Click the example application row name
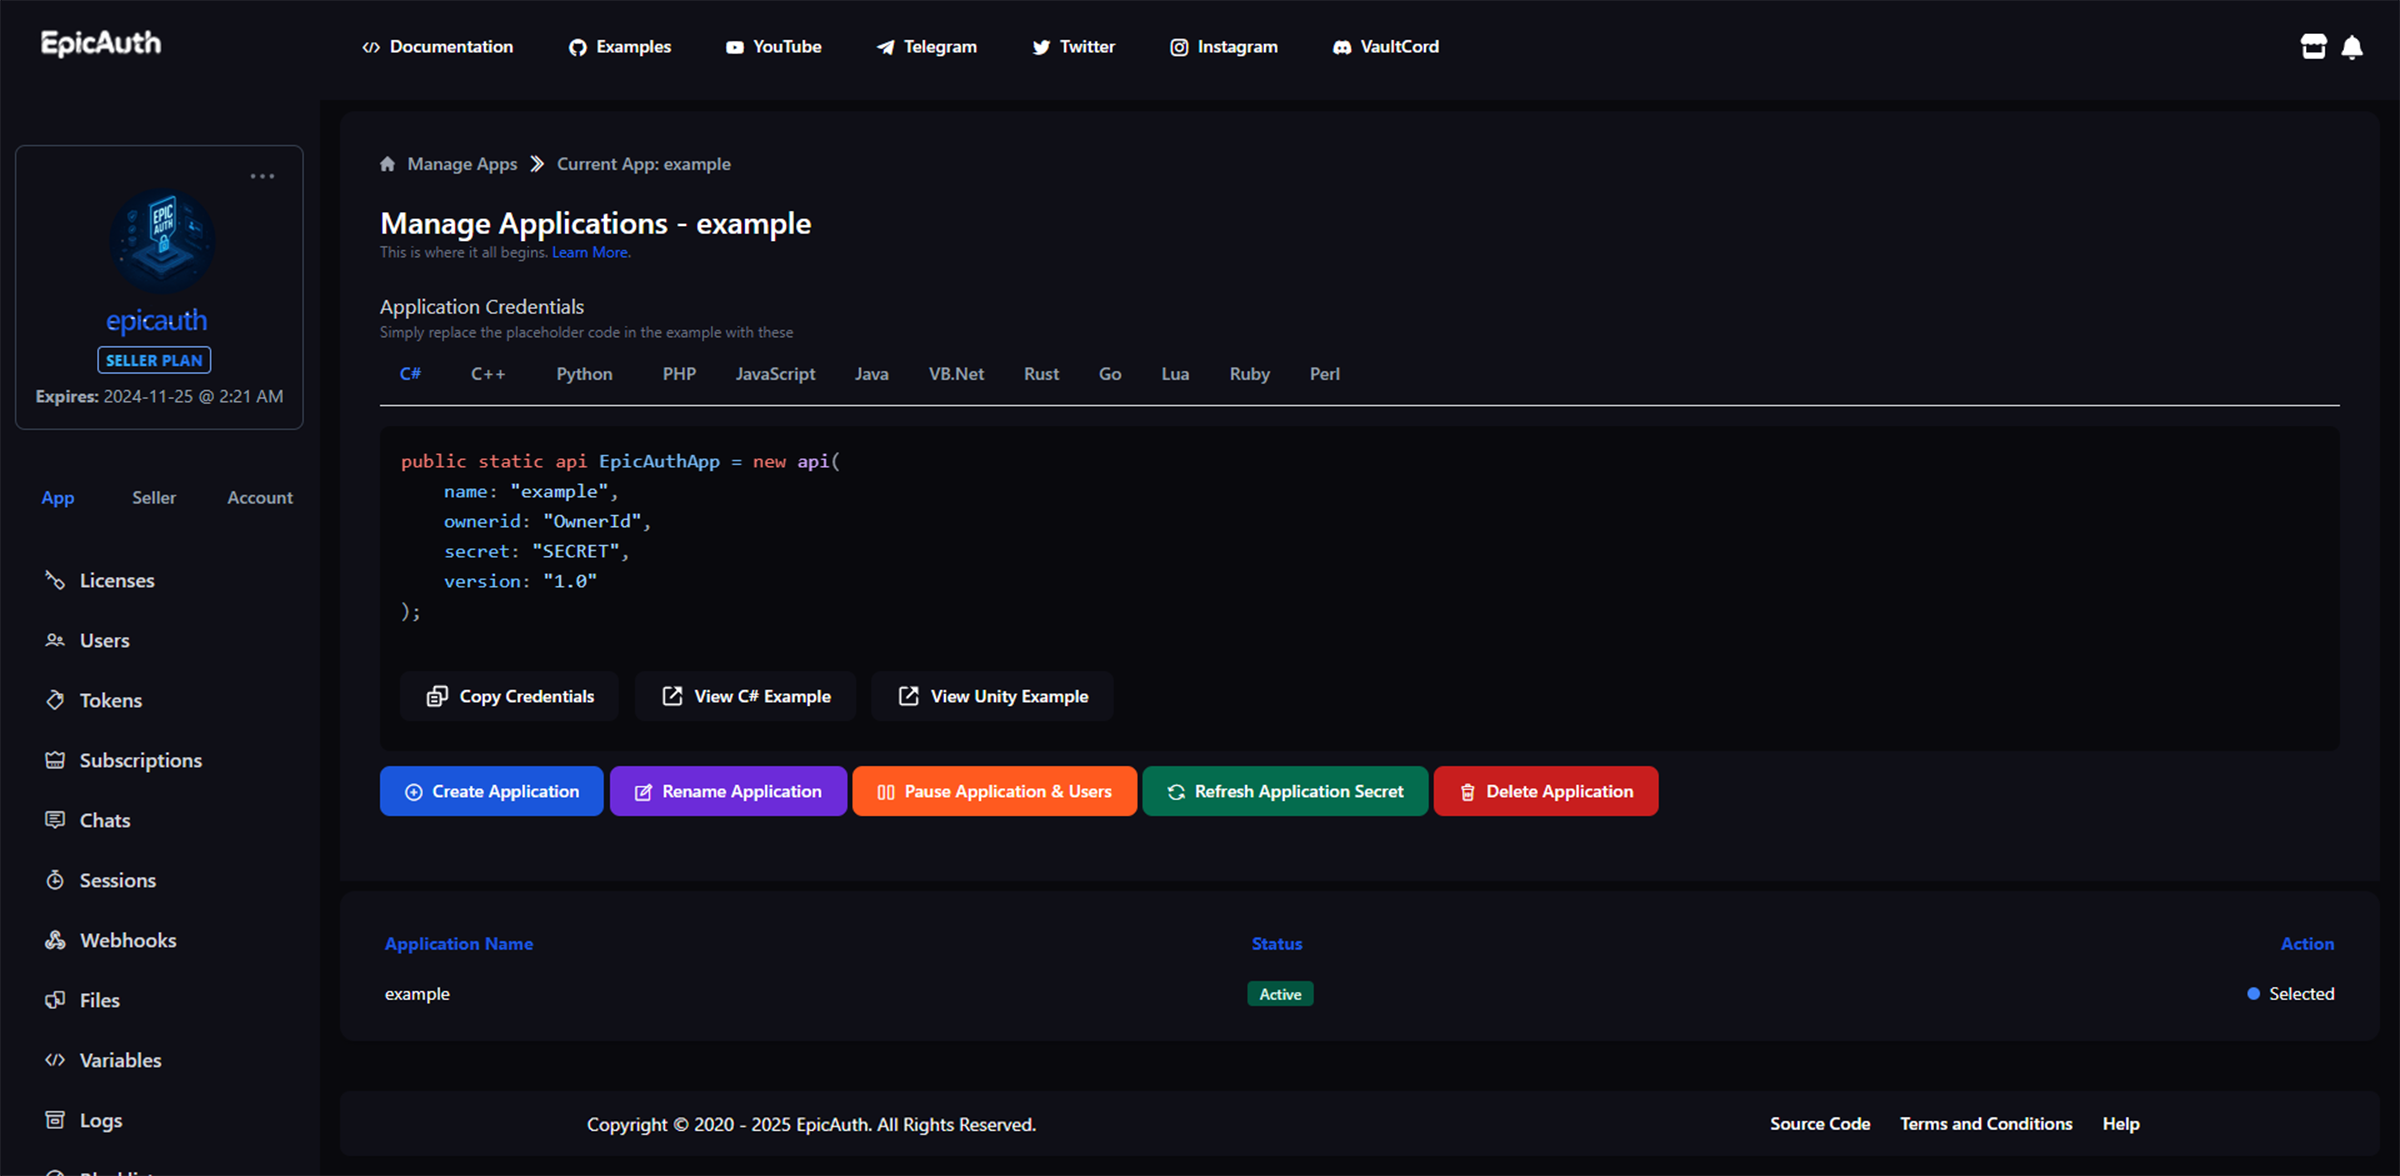 pos(417,994)
